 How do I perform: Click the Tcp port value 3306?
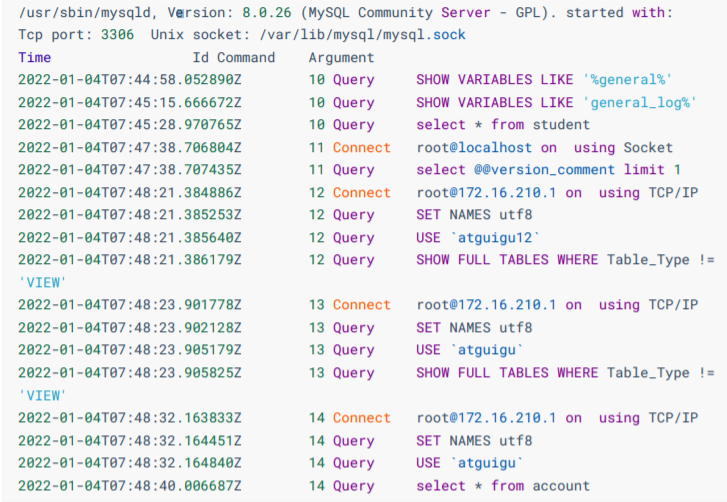click(x=117, y=35)
